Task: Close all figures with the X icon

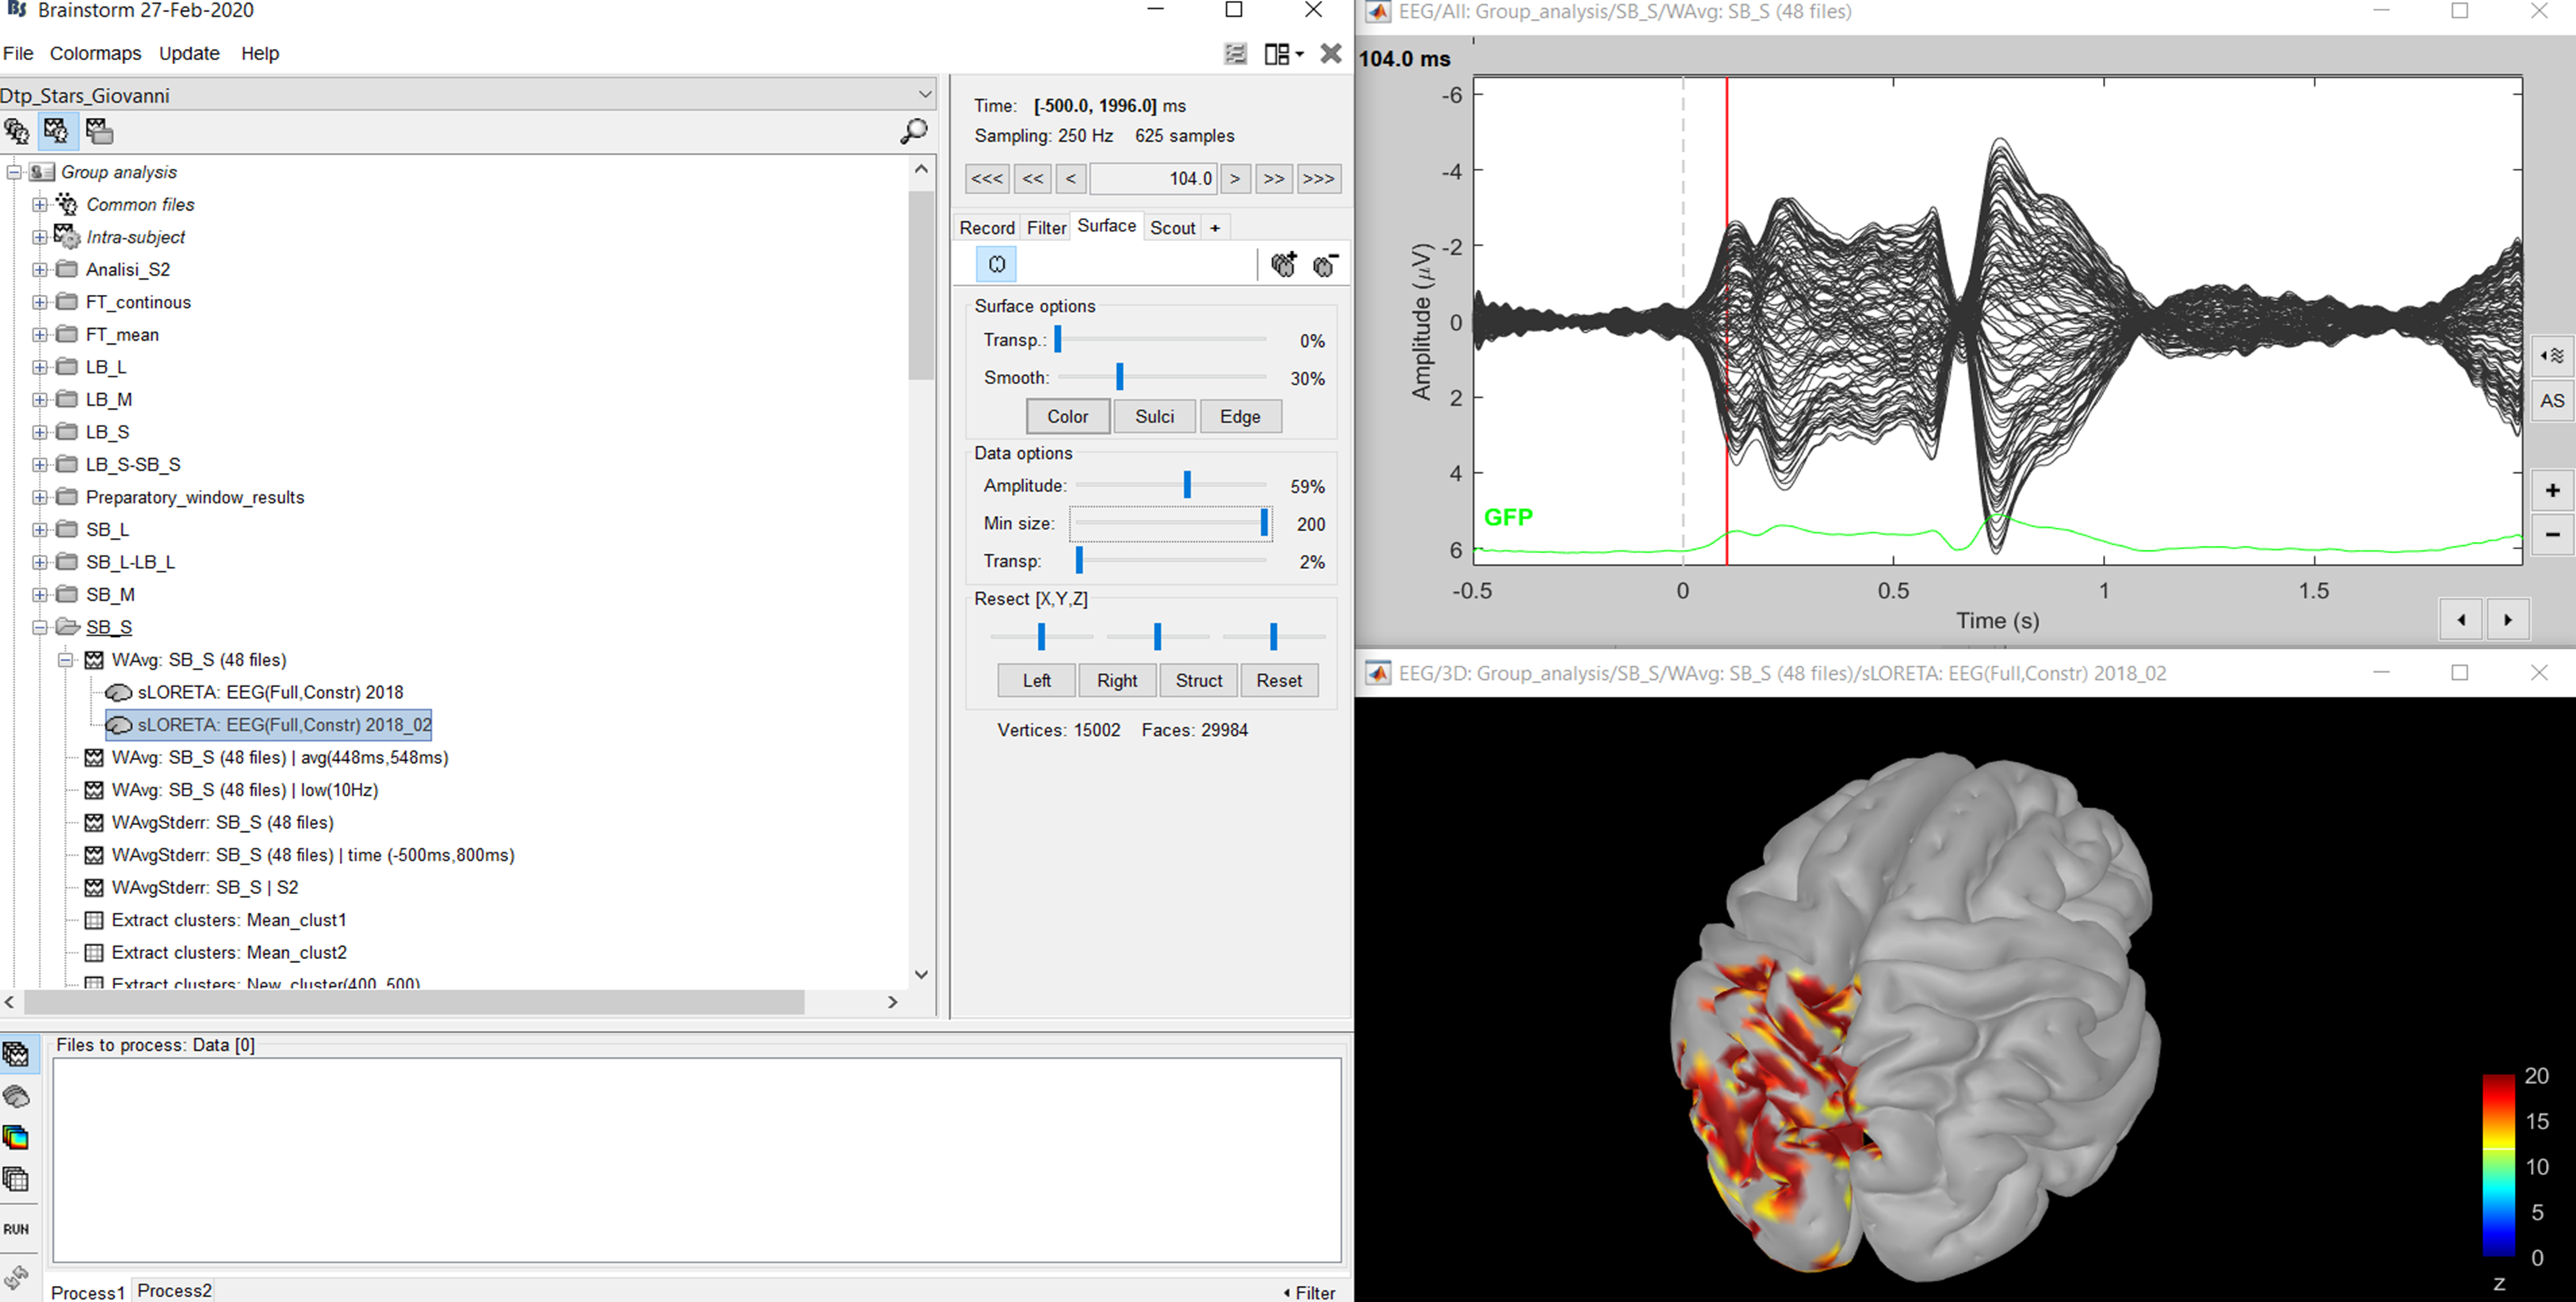Action: [1331, 54]
